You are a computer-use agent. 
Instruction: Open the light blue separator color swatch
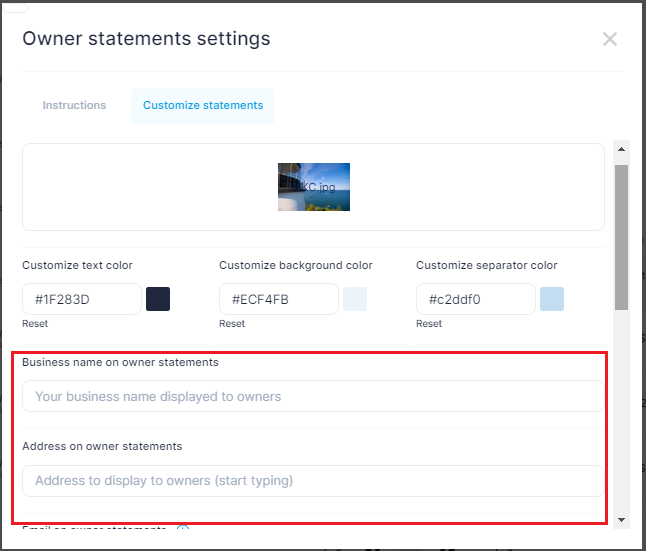coord(552,299)
